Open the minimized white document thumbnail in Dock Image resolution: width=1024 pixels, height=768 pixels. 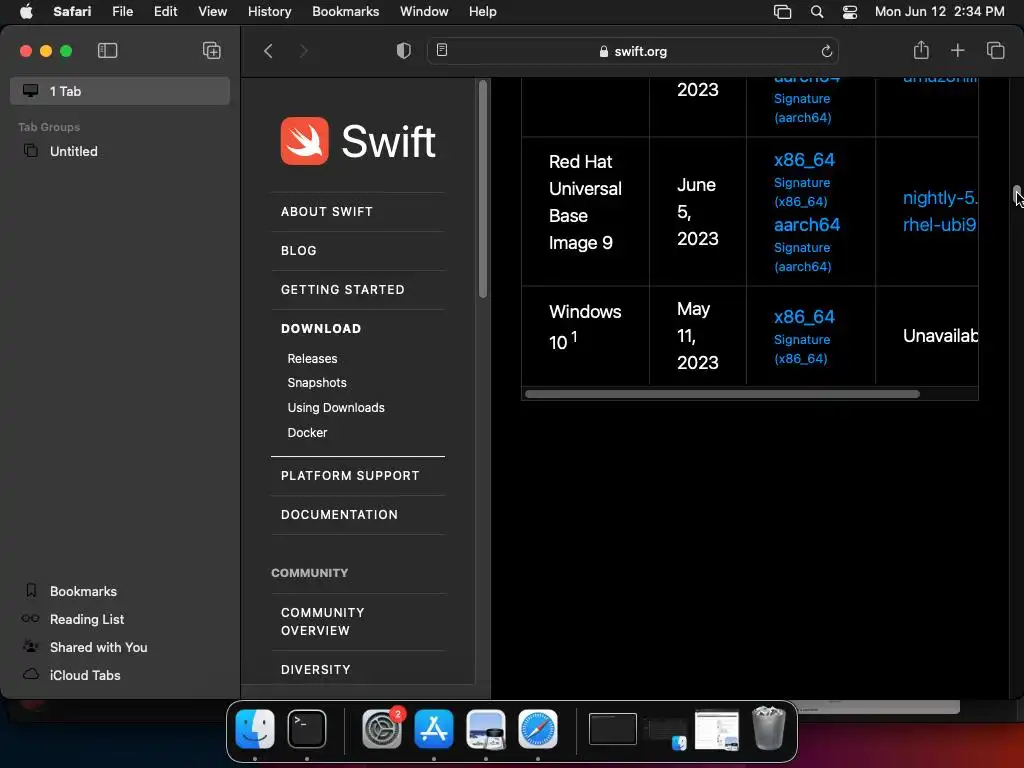[716, 729]
